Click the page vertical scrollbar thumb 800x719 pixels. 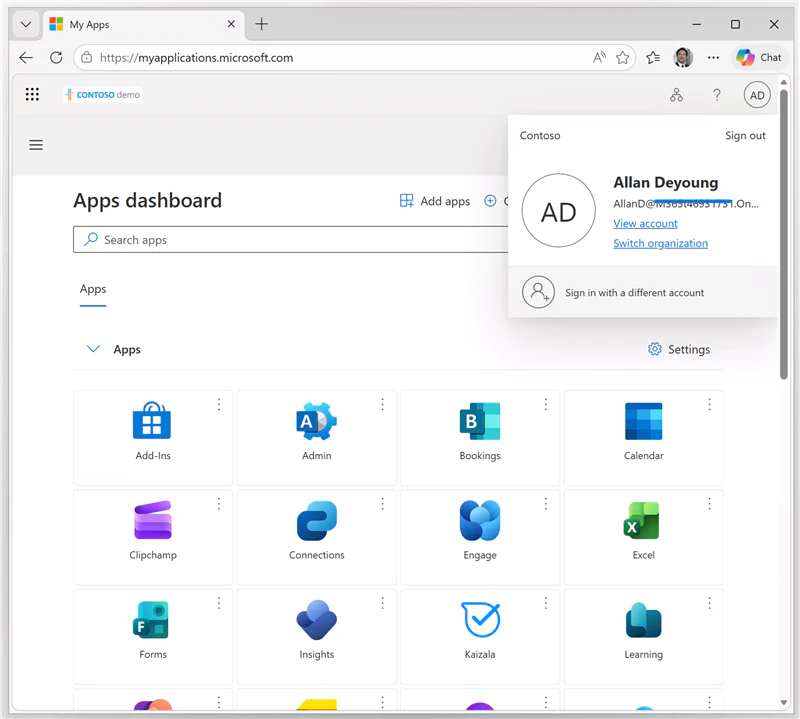coord(784,234)
